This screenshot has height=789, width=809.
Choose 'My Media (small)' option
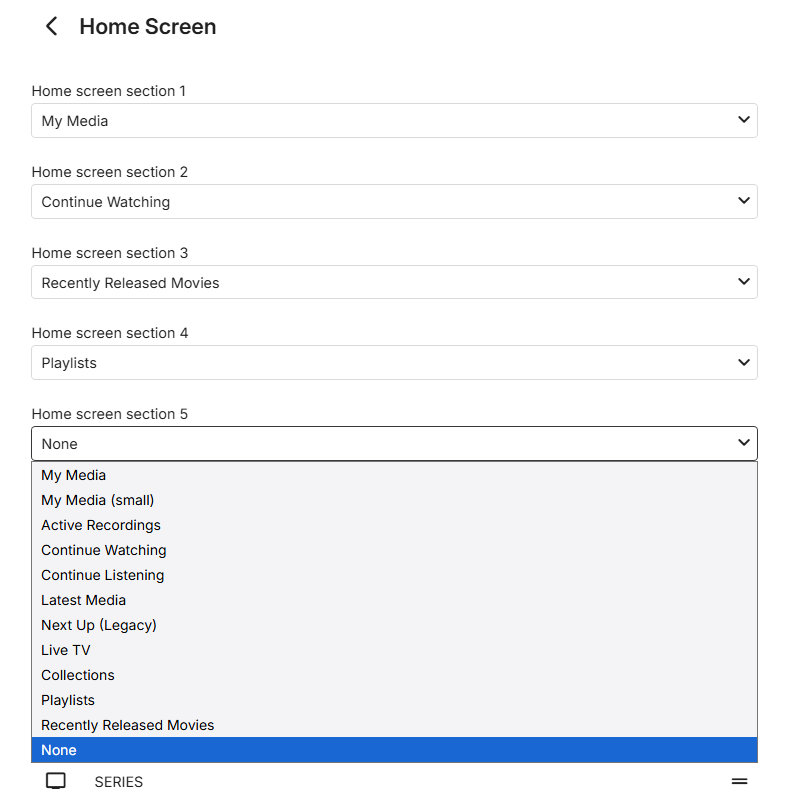click(98, 500)
